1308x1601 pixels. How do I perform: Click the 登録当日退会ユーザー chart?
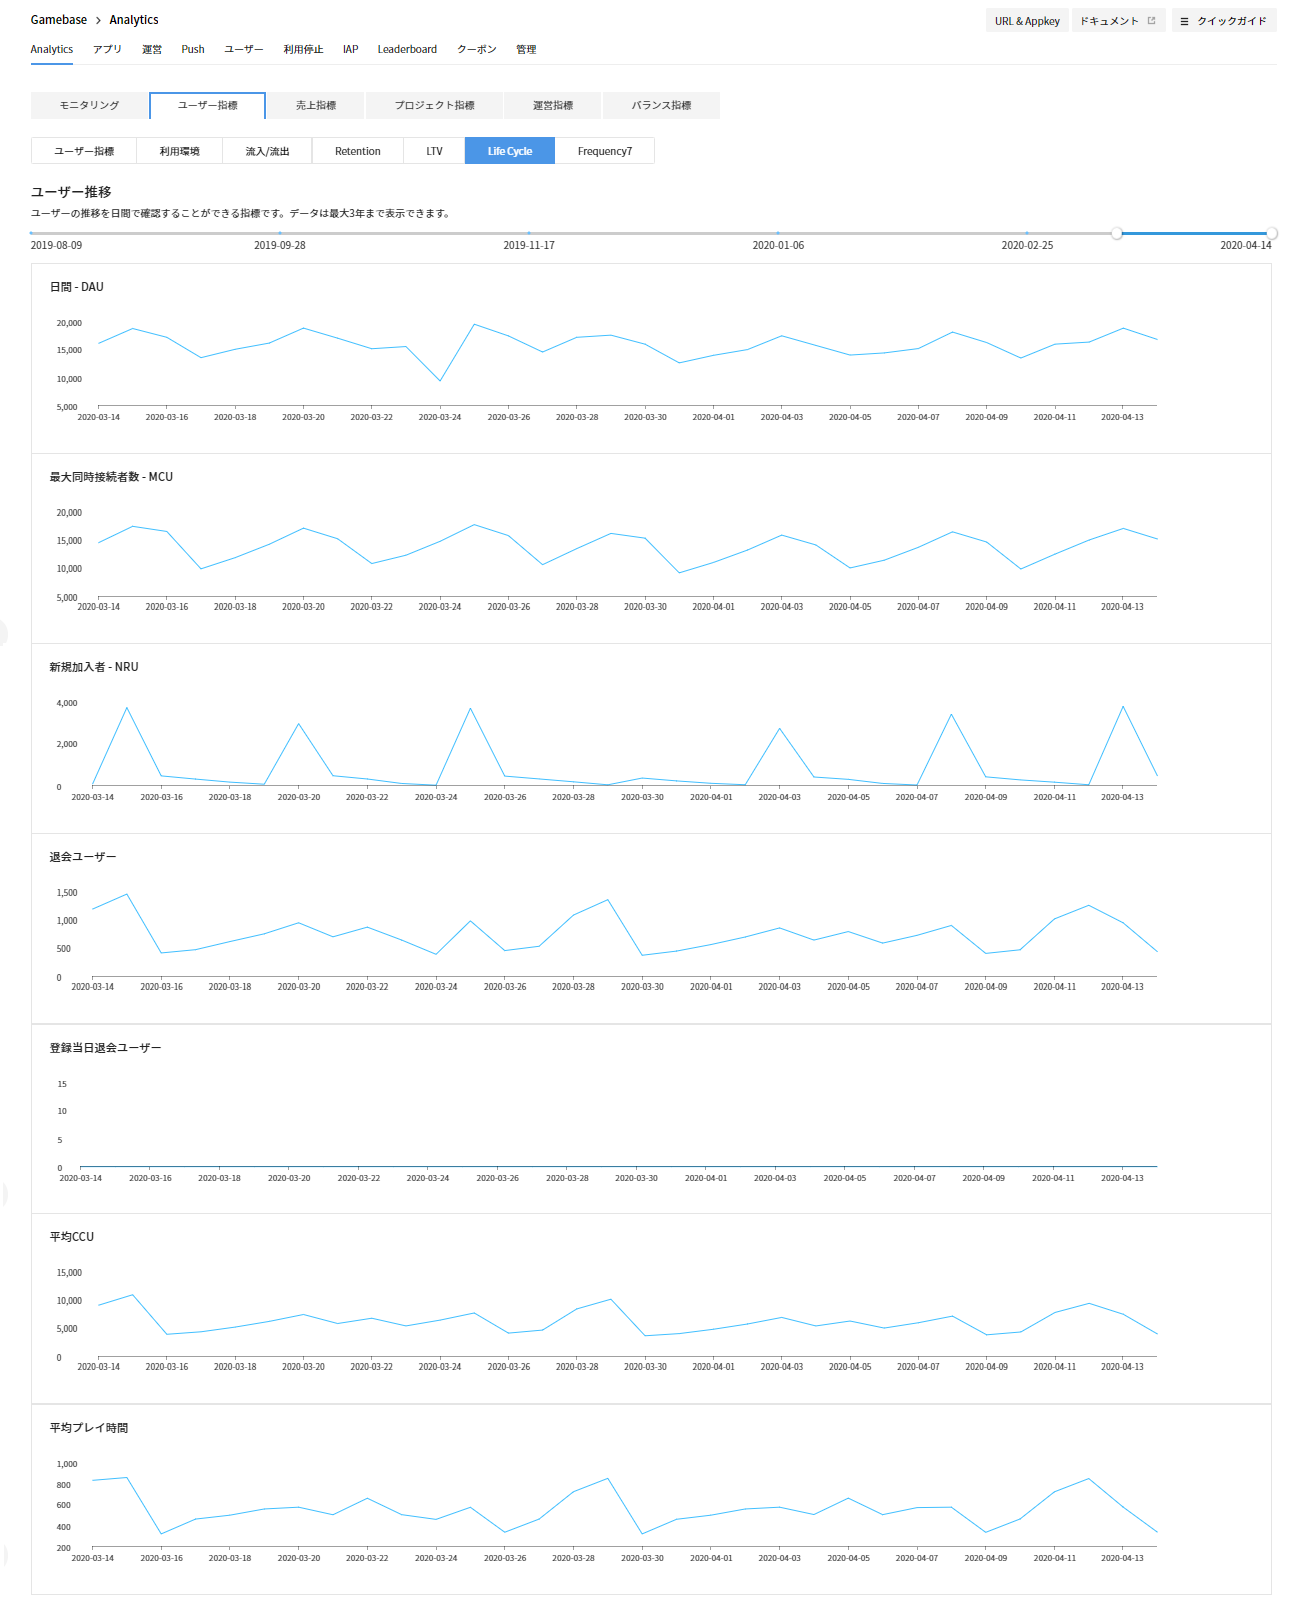(619, 1166)
